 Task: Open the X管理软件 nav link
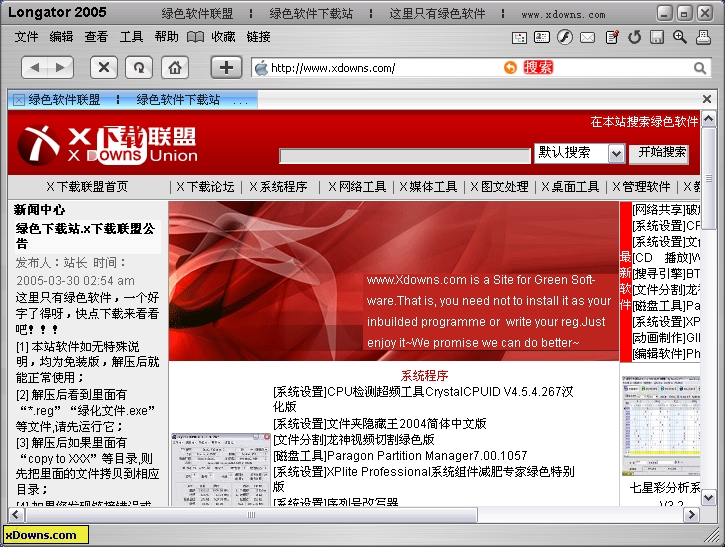[x=641, y=187]
